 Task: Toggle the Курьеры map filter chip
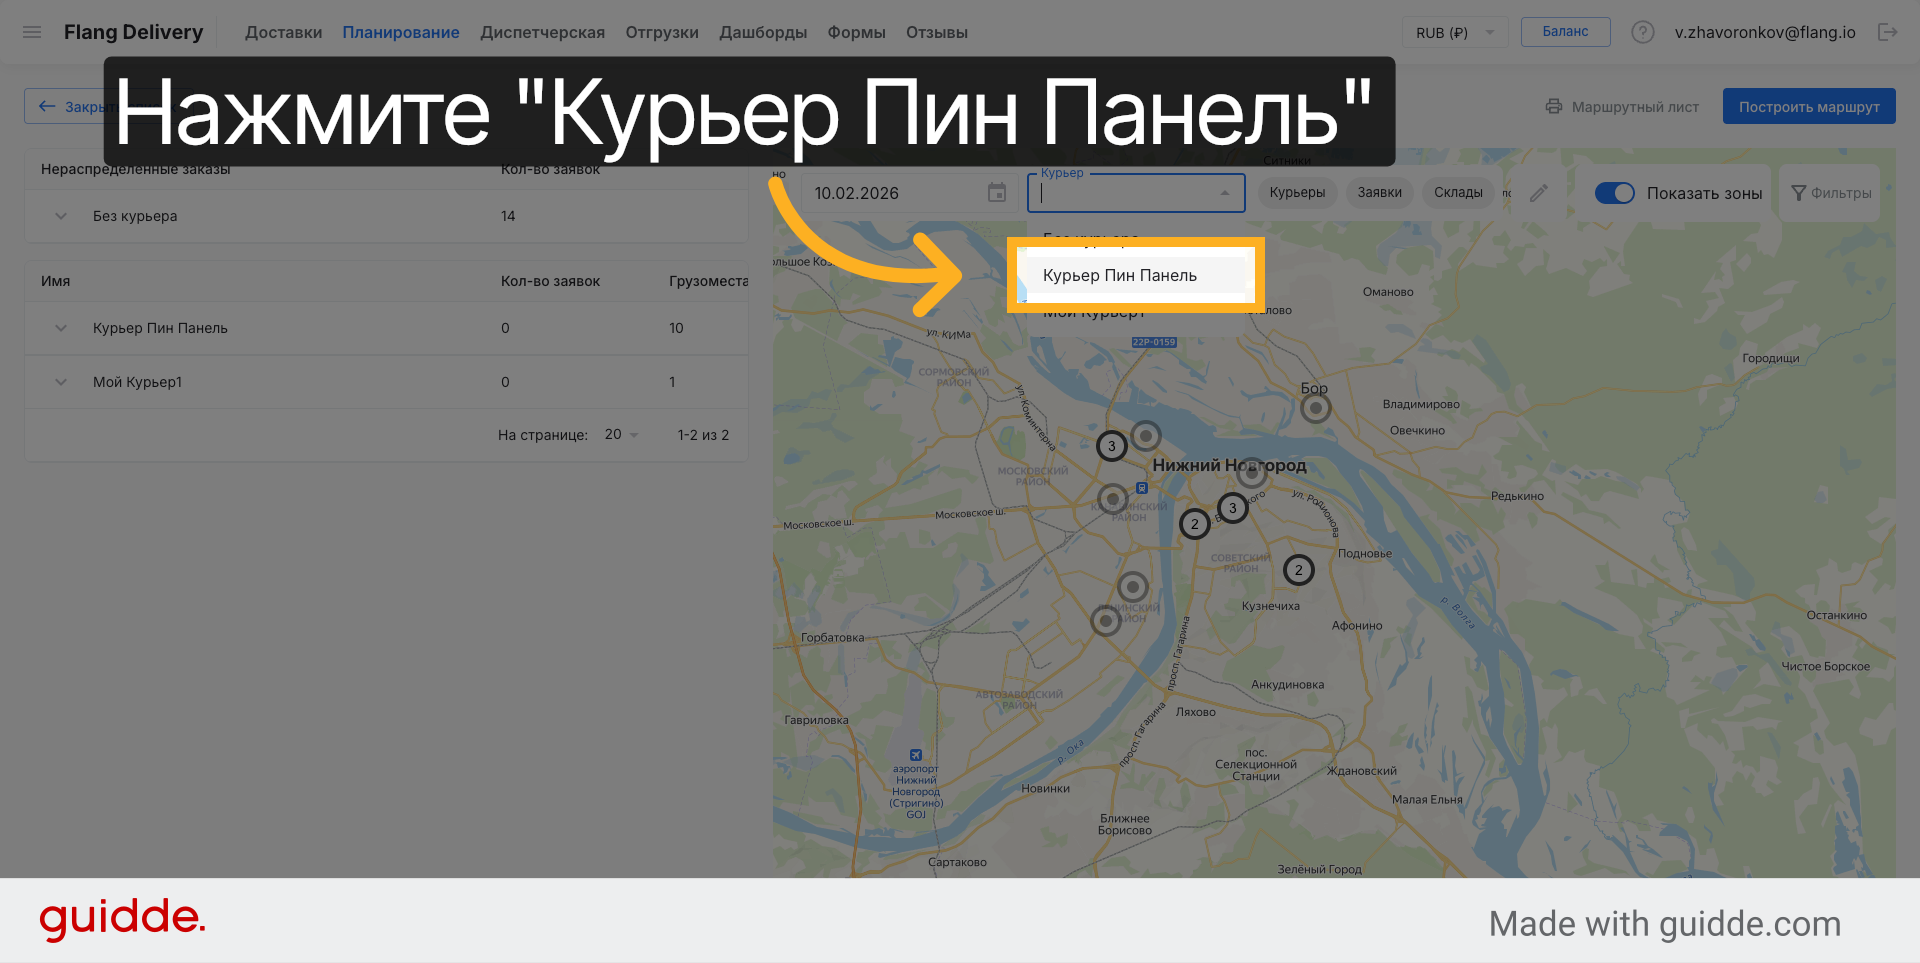(1297, 192)
